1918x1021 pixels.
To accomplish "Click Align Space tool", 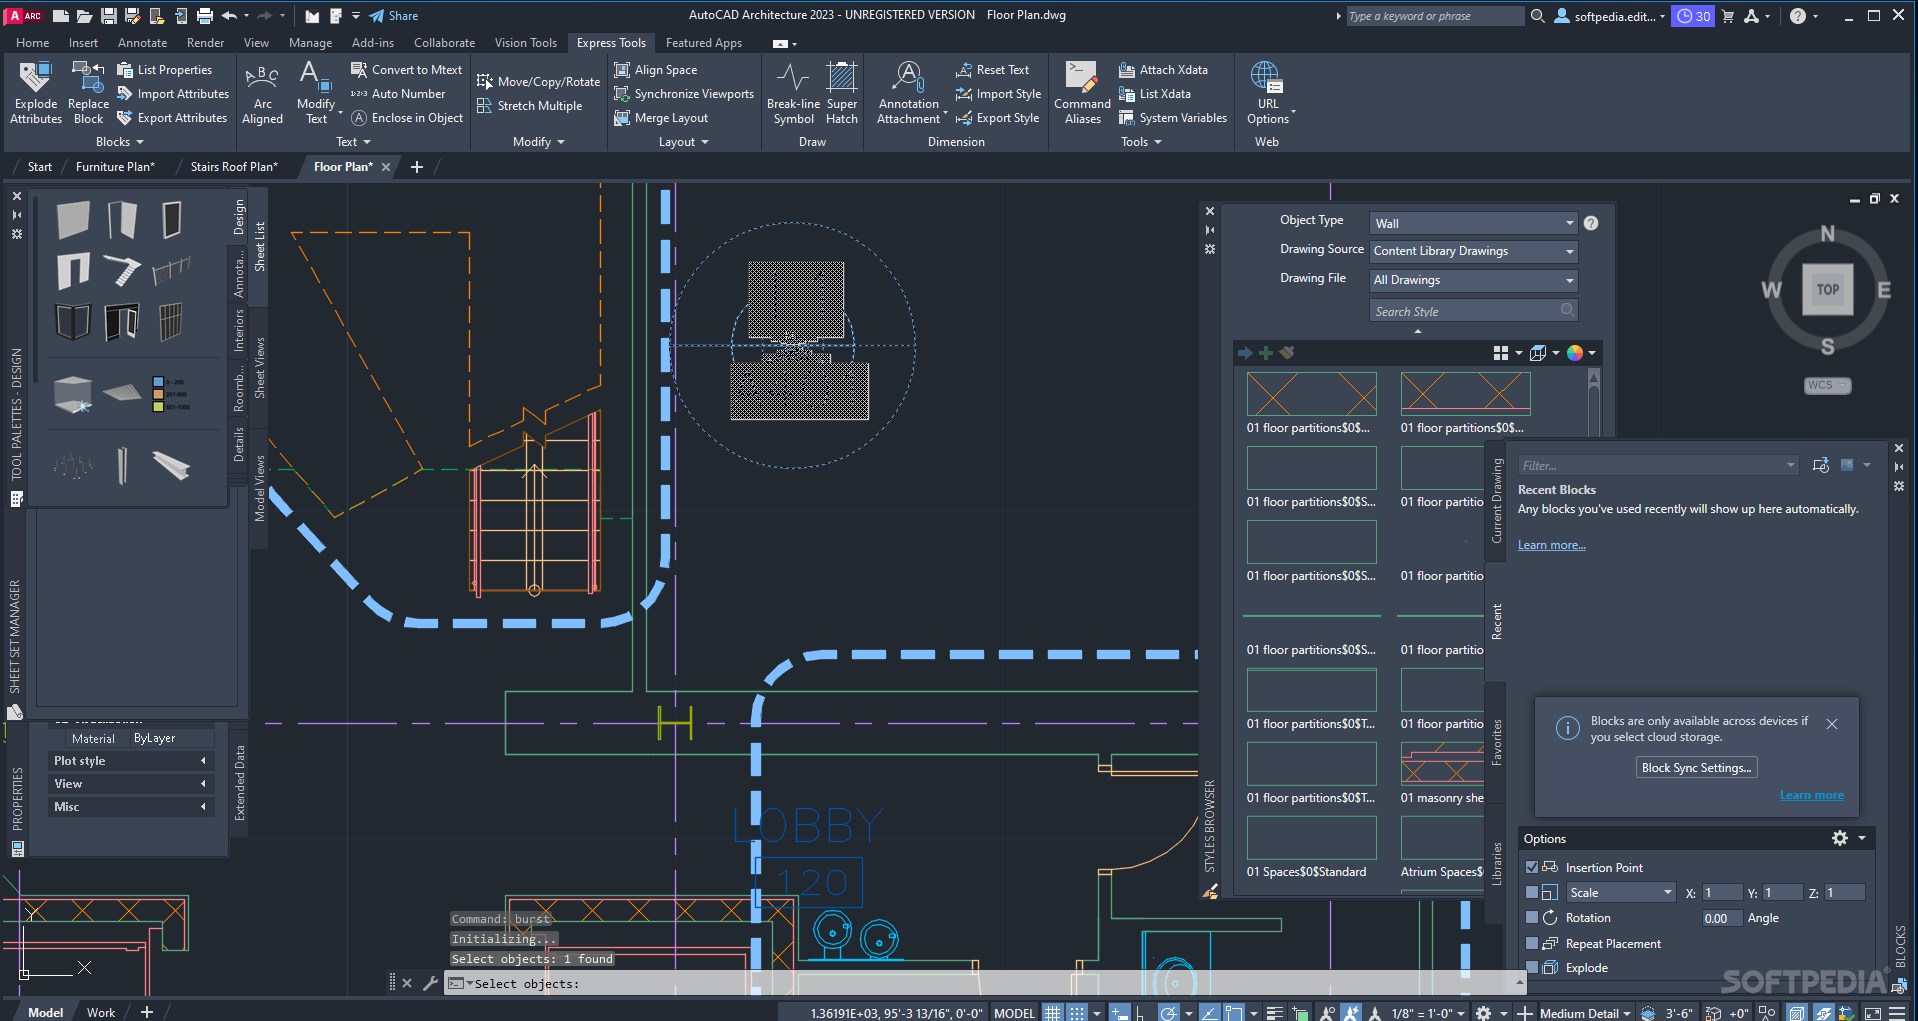I will (x=655, y=70).
